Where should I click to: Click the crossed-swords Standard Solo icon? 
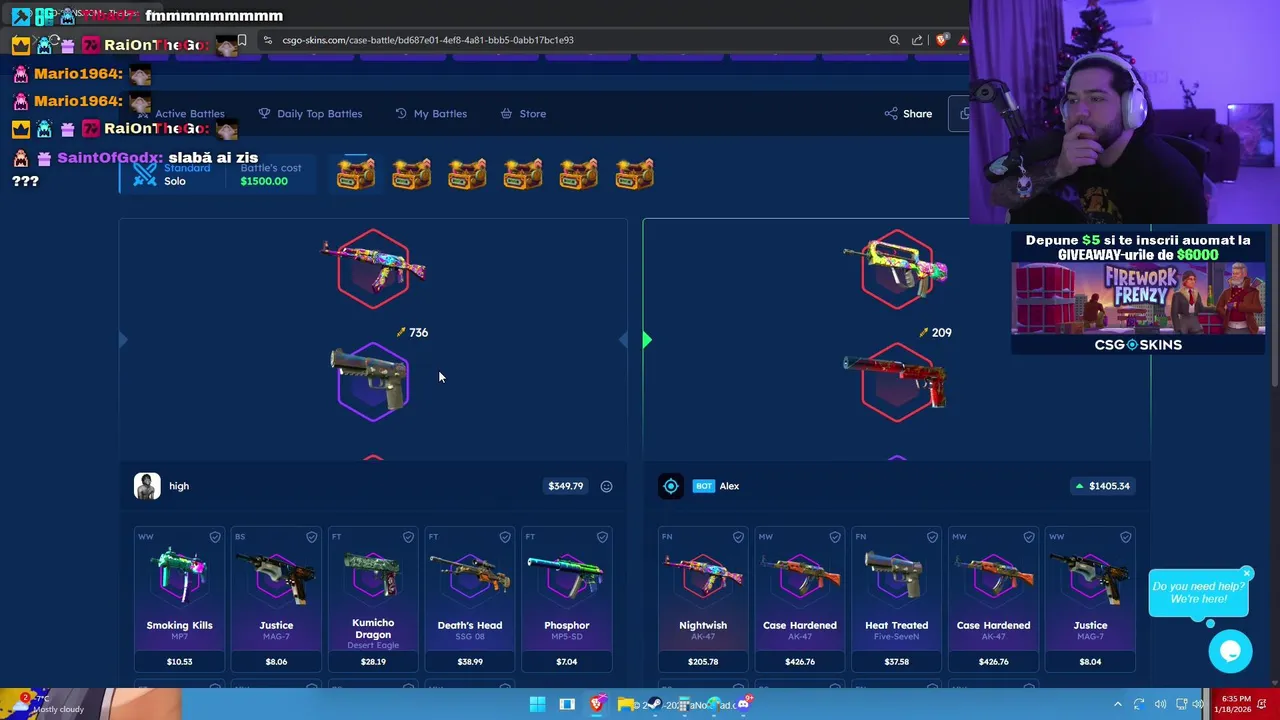click(x=146, y=174)
